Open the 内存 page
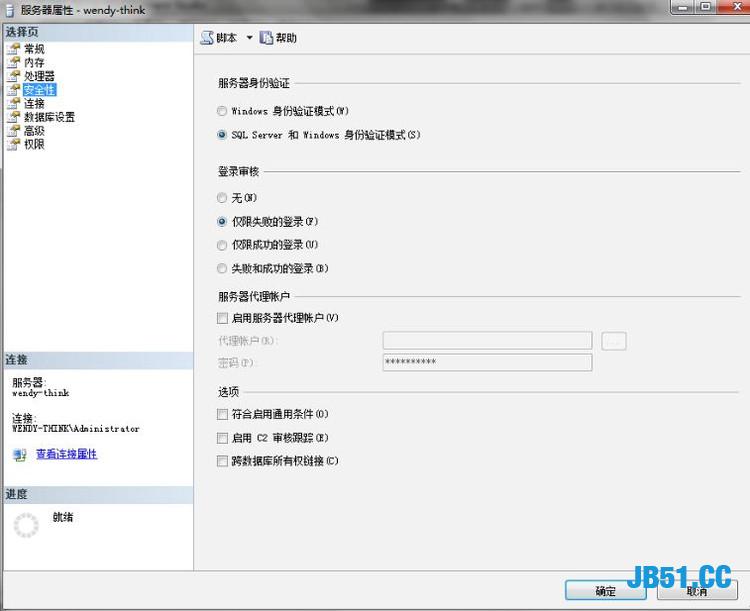 [x=34, y=62]
